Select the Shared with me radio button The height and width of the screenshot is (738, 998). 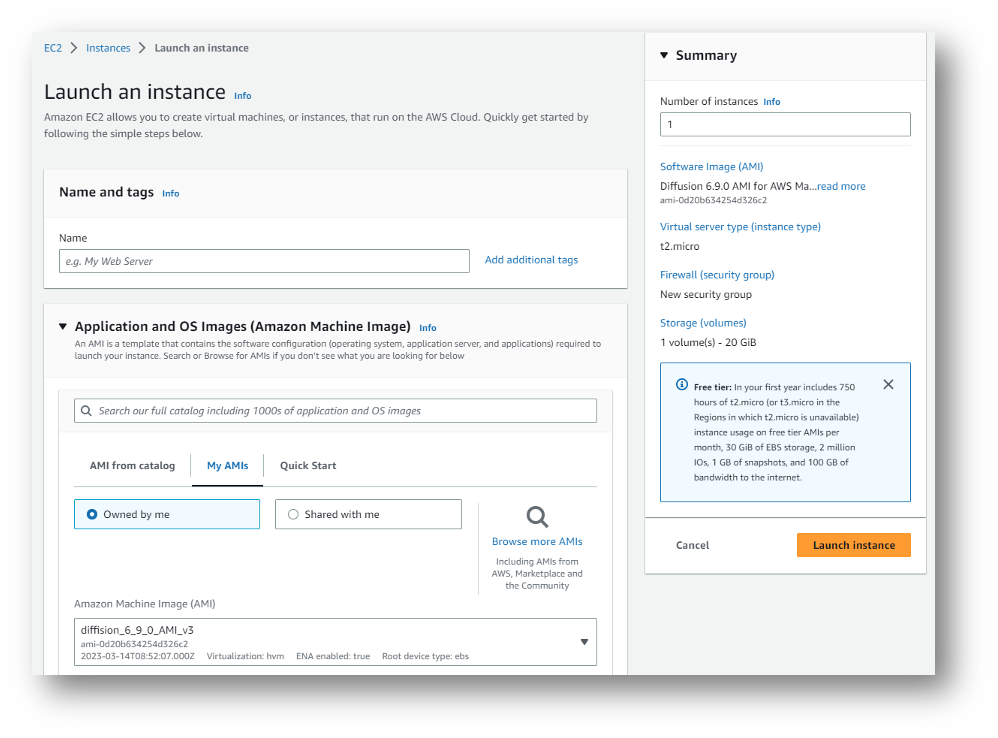[x=294, y=513]
